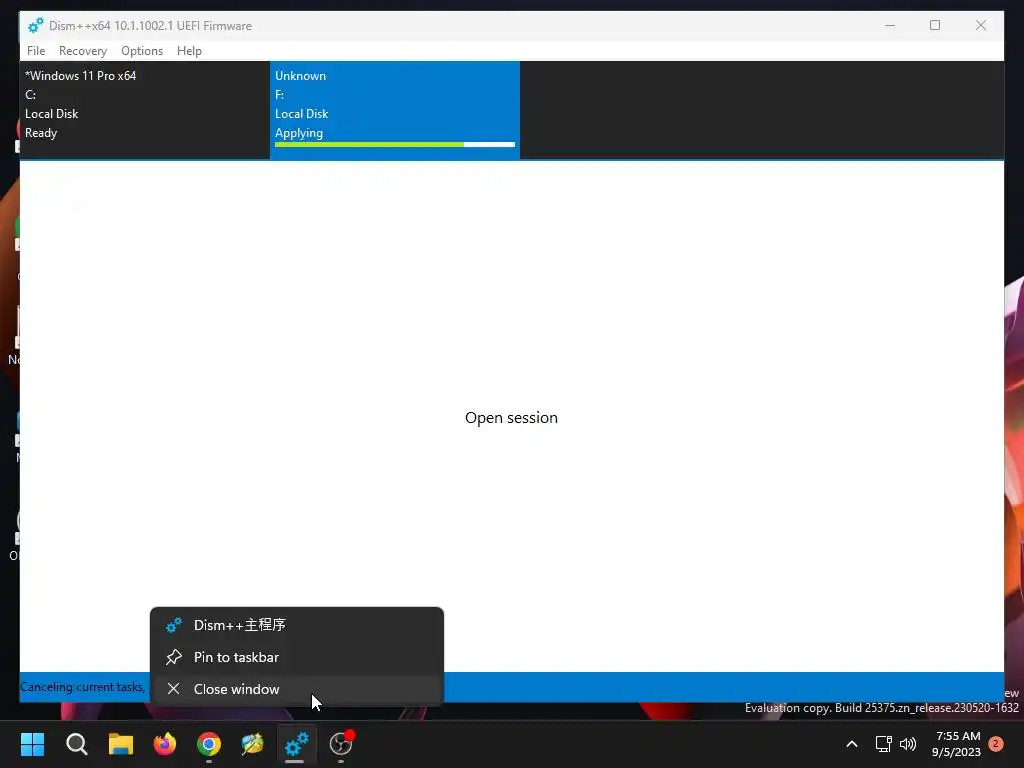Launch Dism++ main program entry in jump list

[296, 625]
